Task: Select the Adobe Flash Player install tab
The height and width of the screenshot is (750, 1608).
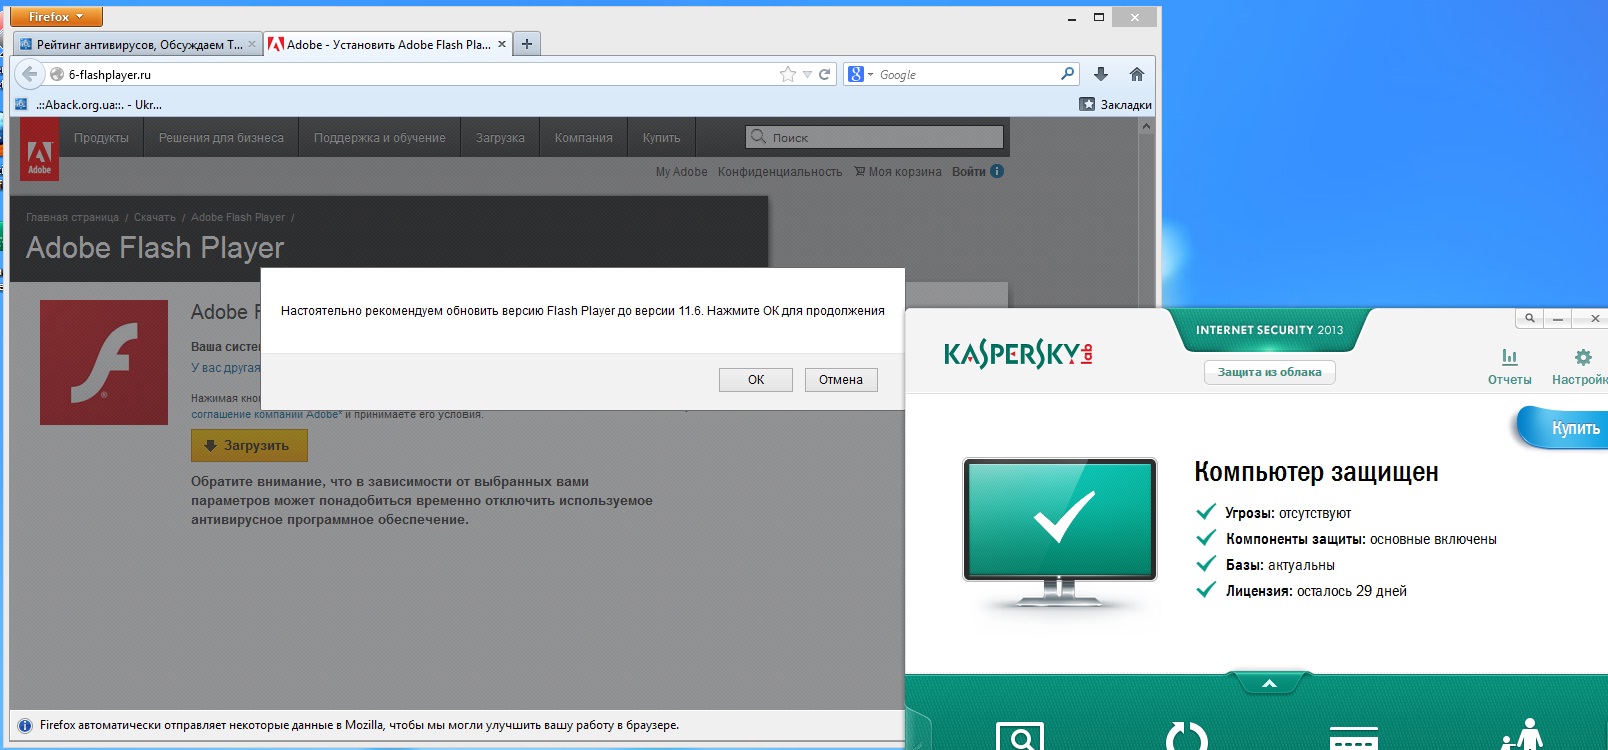Action: [x=388, y=45]
